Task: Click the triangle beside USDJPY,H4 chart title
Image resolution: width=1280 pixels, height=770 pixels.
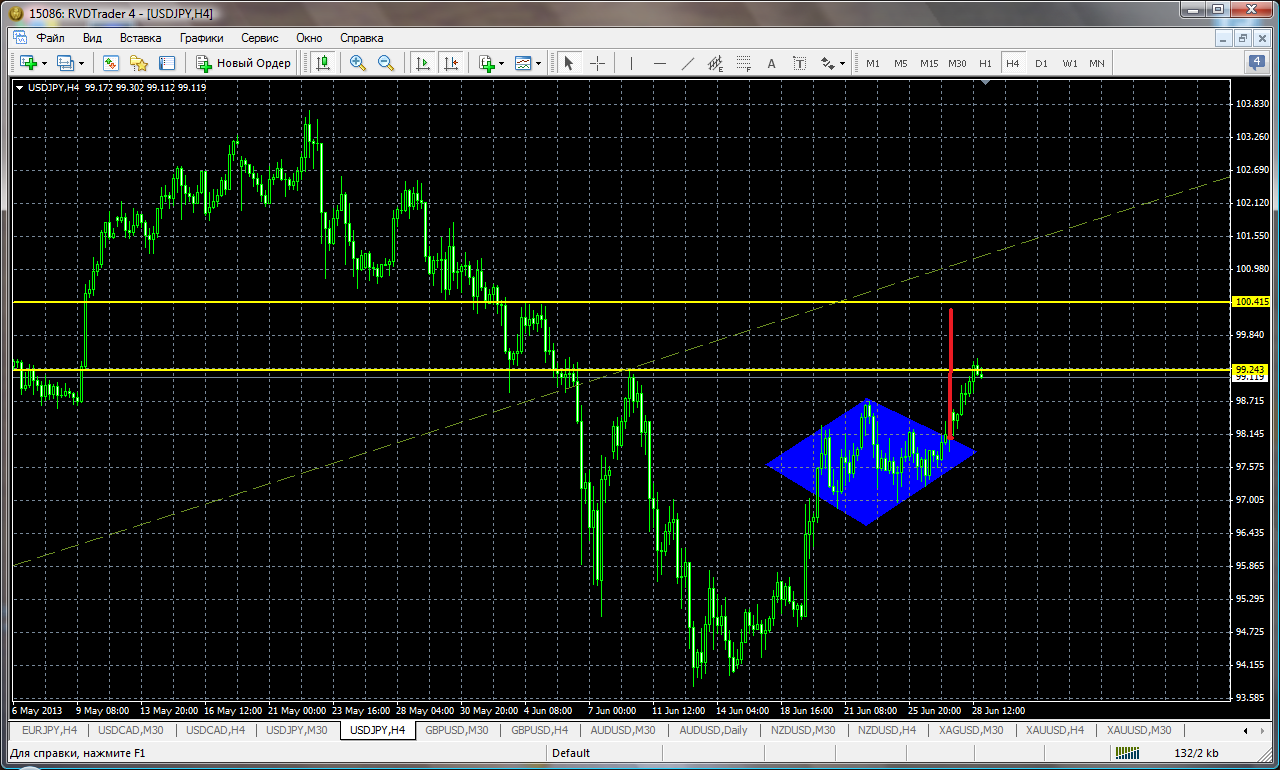Action: [x=20, y=87]
